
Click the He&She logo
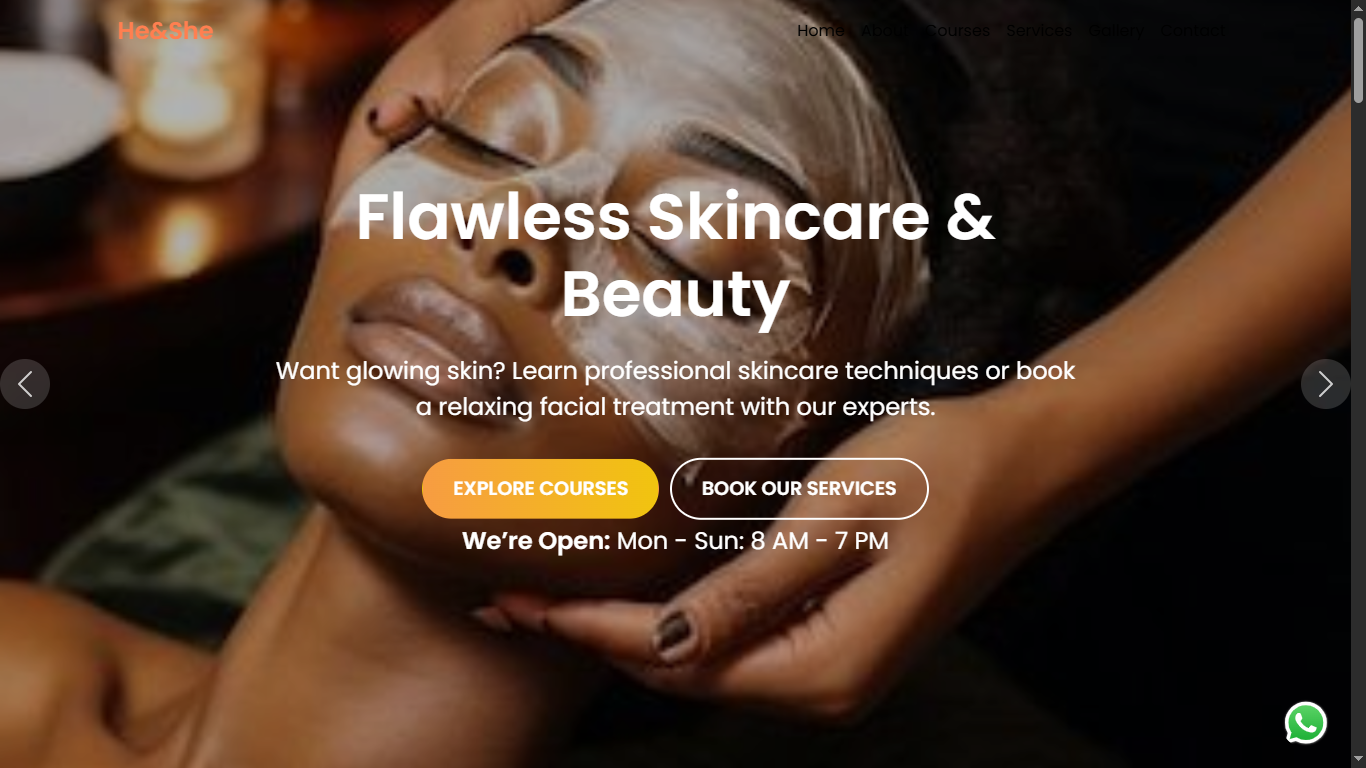(165, 31)
